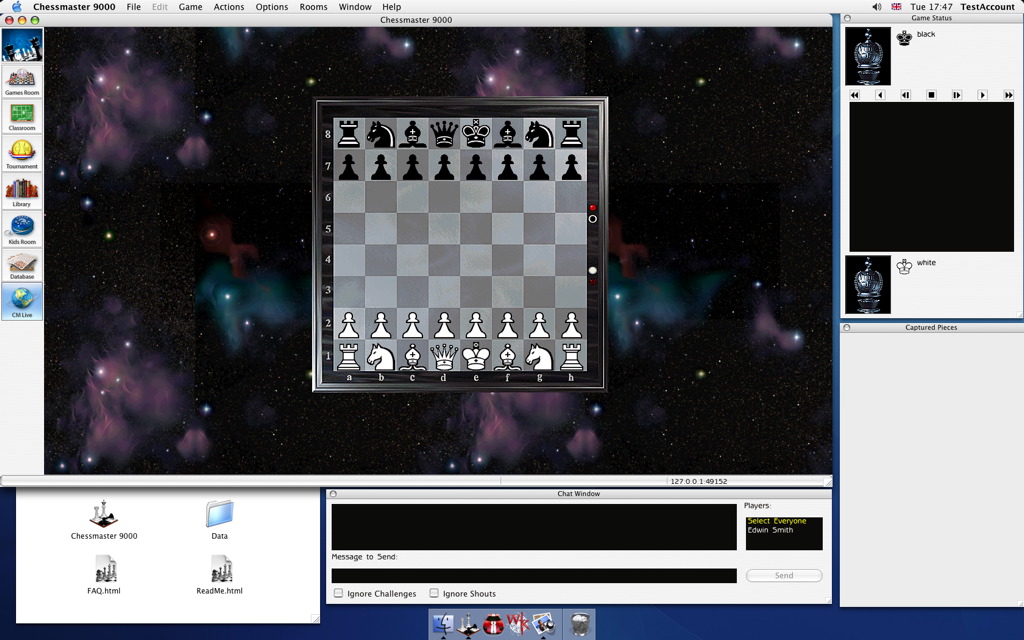The width and height of the screenshot is (1024, 640).
Task: Open the Actions menu
Action: 229,7
